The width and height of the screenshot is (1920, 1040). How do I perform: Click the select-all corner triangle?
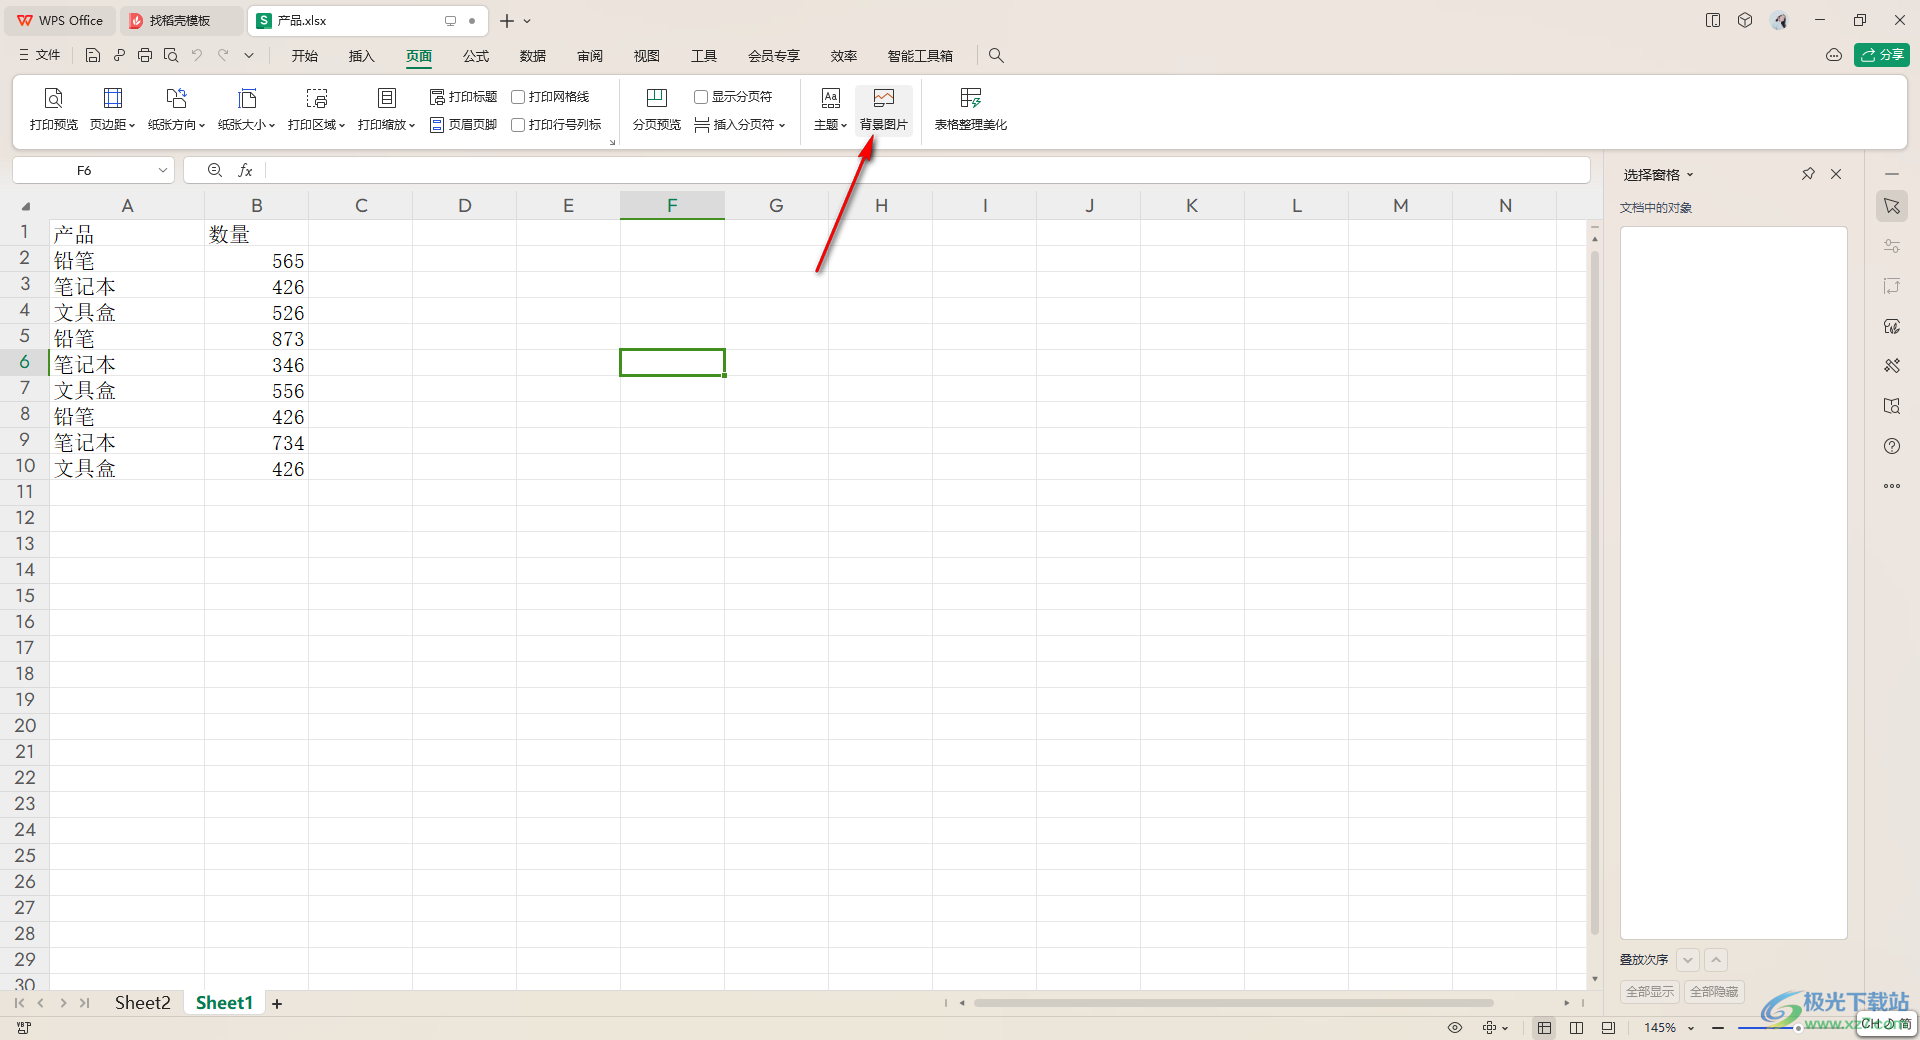pyautogui.click(x=26, y=206)
